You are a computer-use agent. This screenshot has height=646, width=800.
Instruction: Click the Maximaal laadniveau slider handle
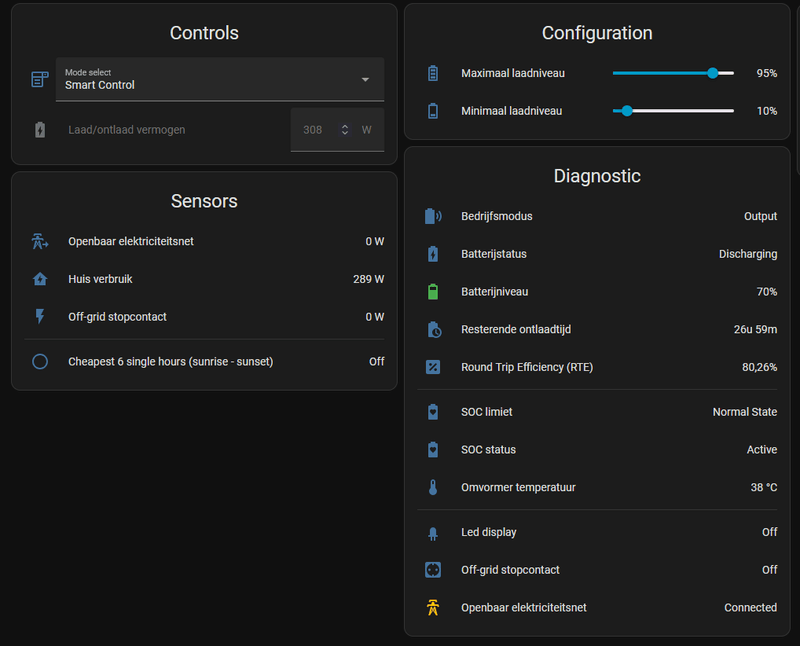point(713,73)
